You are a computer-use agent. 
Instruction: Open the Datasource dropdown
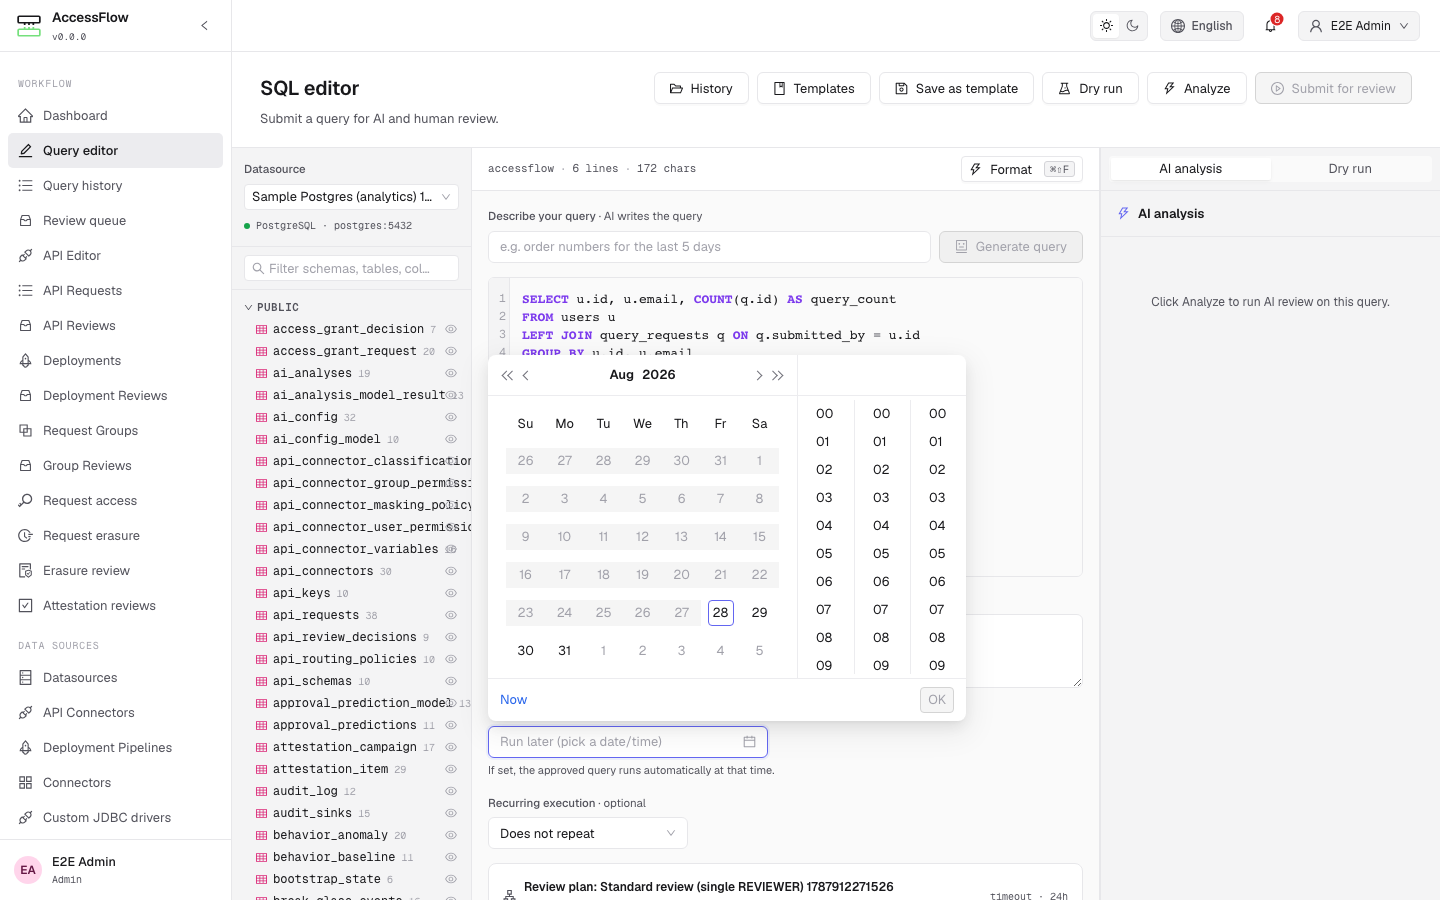pos(351,197)
